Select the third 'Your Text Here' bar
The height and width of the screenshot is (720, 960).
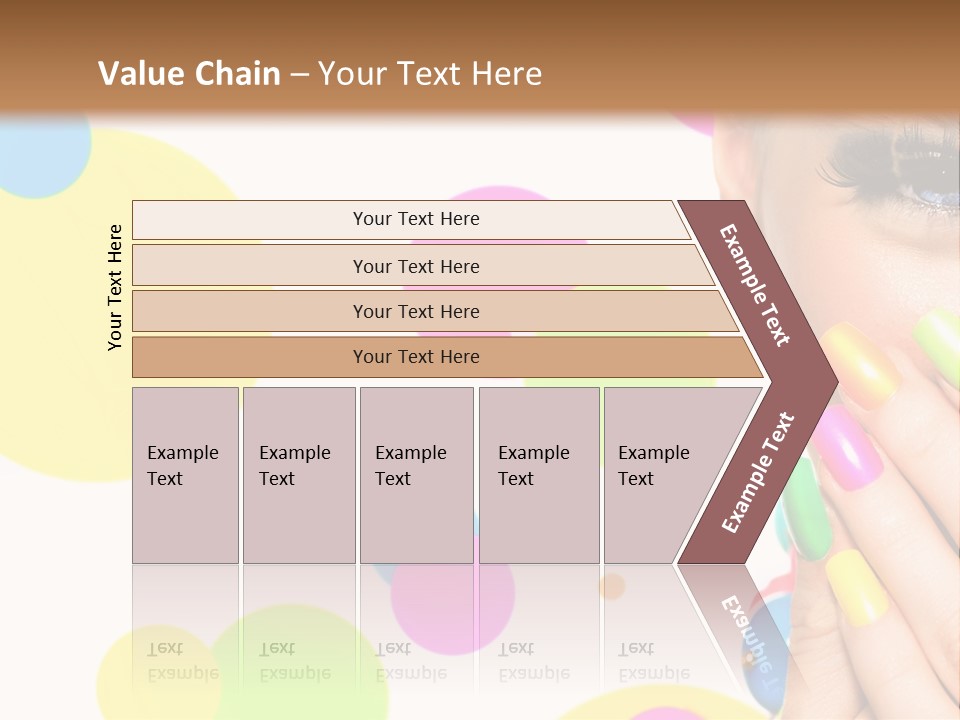click(416, 311)
